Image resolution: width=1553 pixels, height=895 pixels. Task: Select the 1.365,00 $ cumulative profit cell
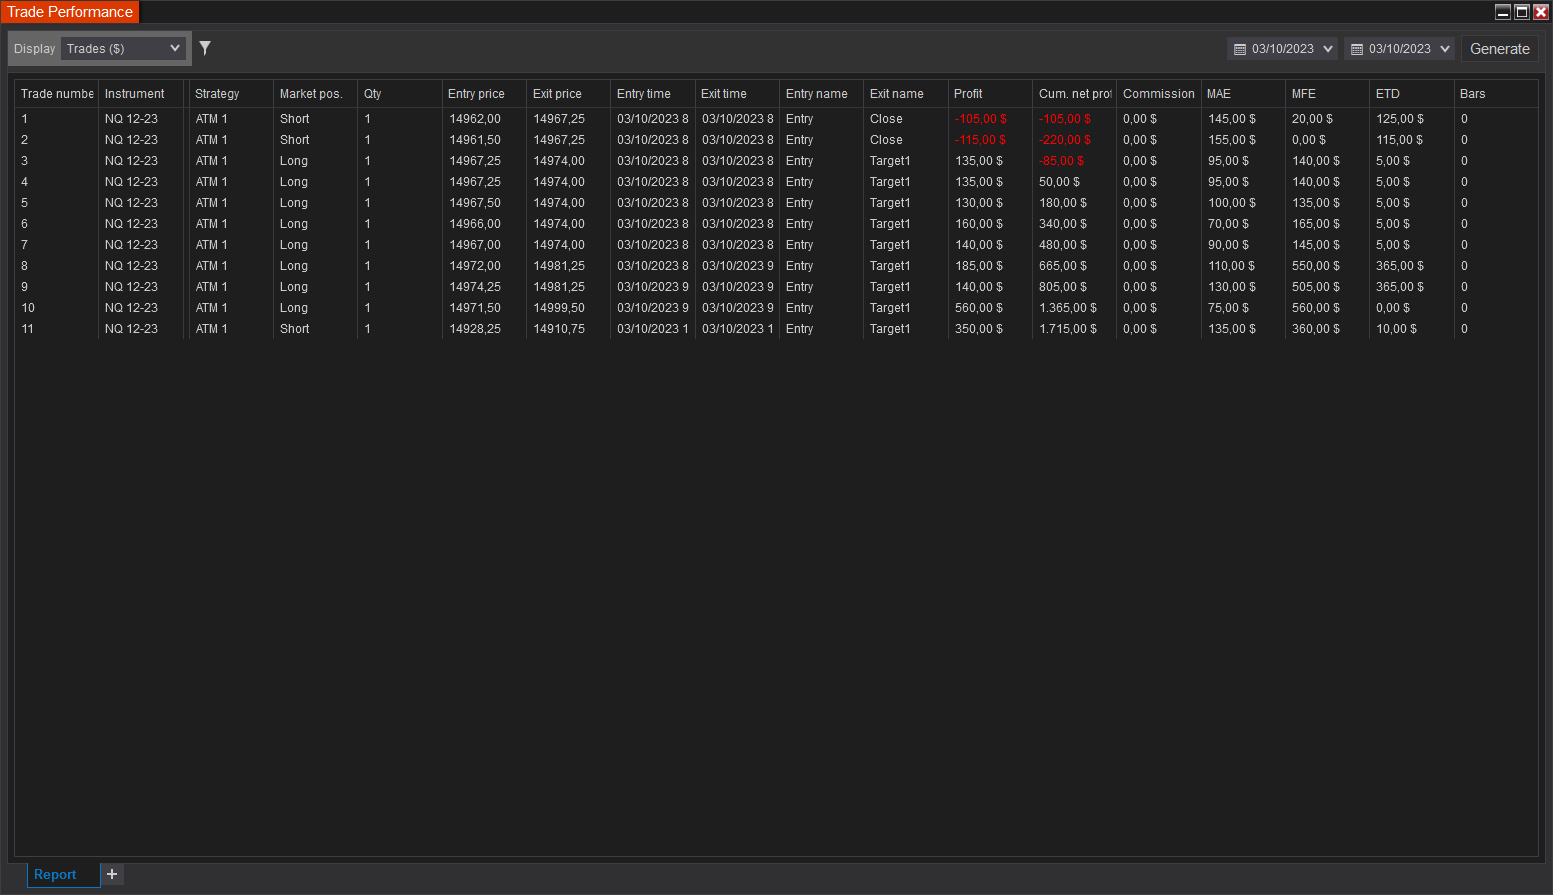click(x=1068, y=308)
